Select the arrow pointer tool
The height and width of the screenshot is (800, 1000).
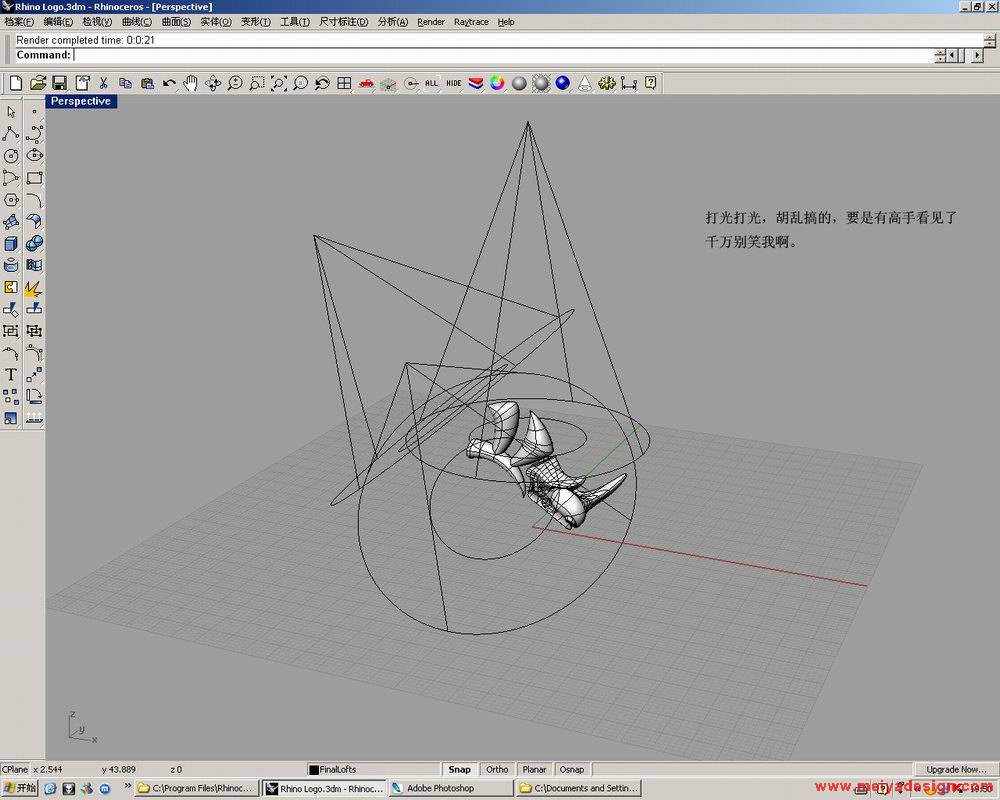11,112
